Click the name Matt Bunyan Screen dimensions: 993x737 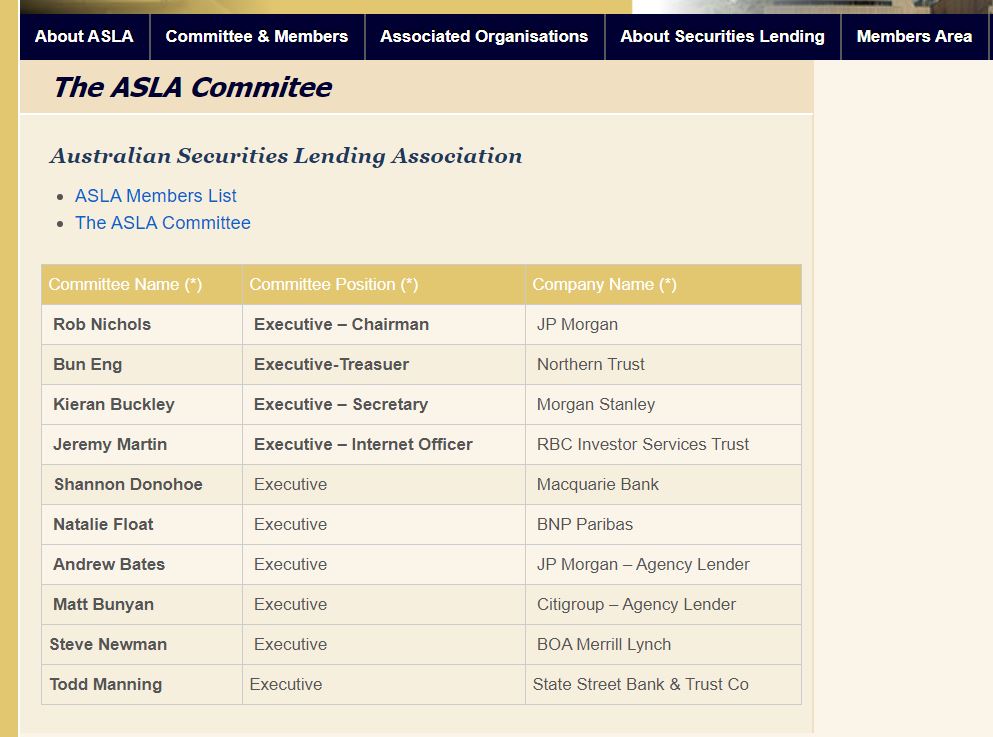(103, 605)
